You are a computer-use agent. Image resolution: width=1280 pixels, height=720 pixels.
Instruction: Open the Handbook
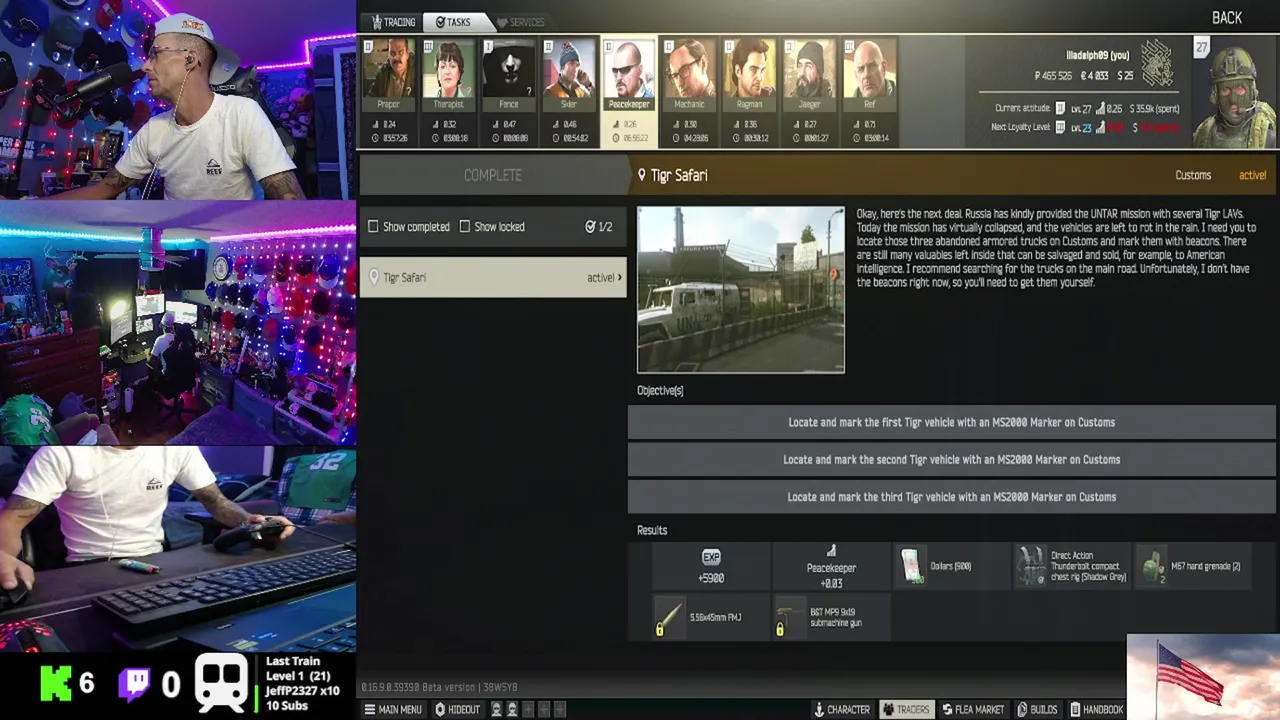(x=1096, y=709)
